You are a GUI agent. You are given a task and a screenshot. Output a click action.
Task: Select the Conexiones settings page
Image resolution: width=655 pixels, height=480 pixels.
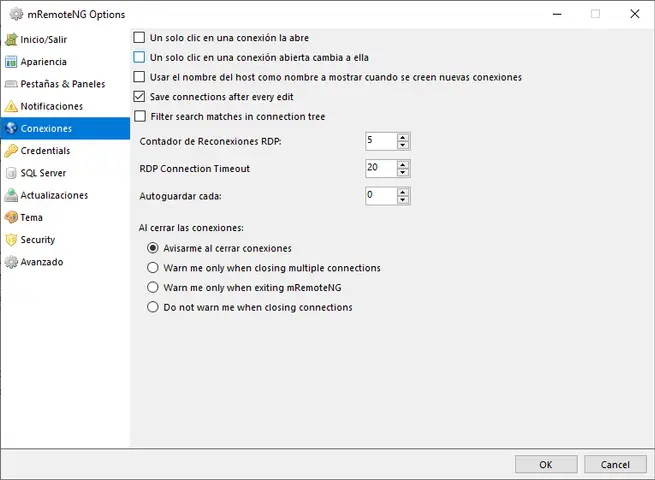[65, 128]
